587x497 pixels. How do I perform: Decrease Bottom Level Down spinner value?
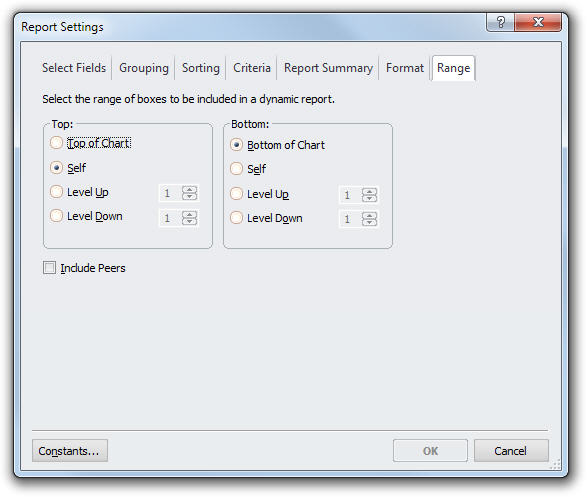(369, 223)
